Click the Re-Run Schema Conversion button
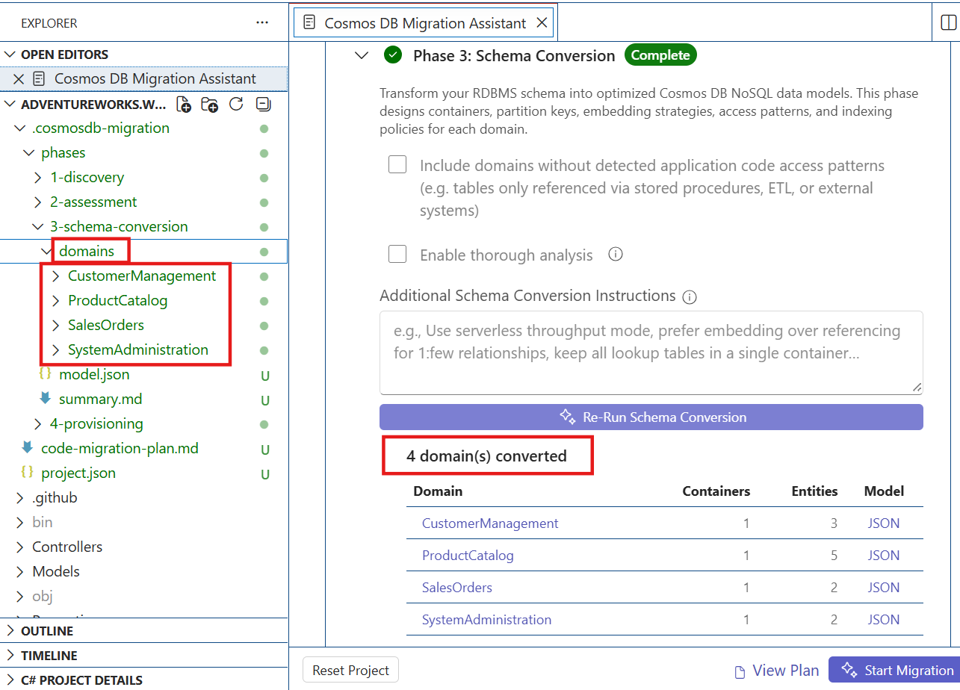The width and height of the screenshot is (960, 690). coord(651,417)
